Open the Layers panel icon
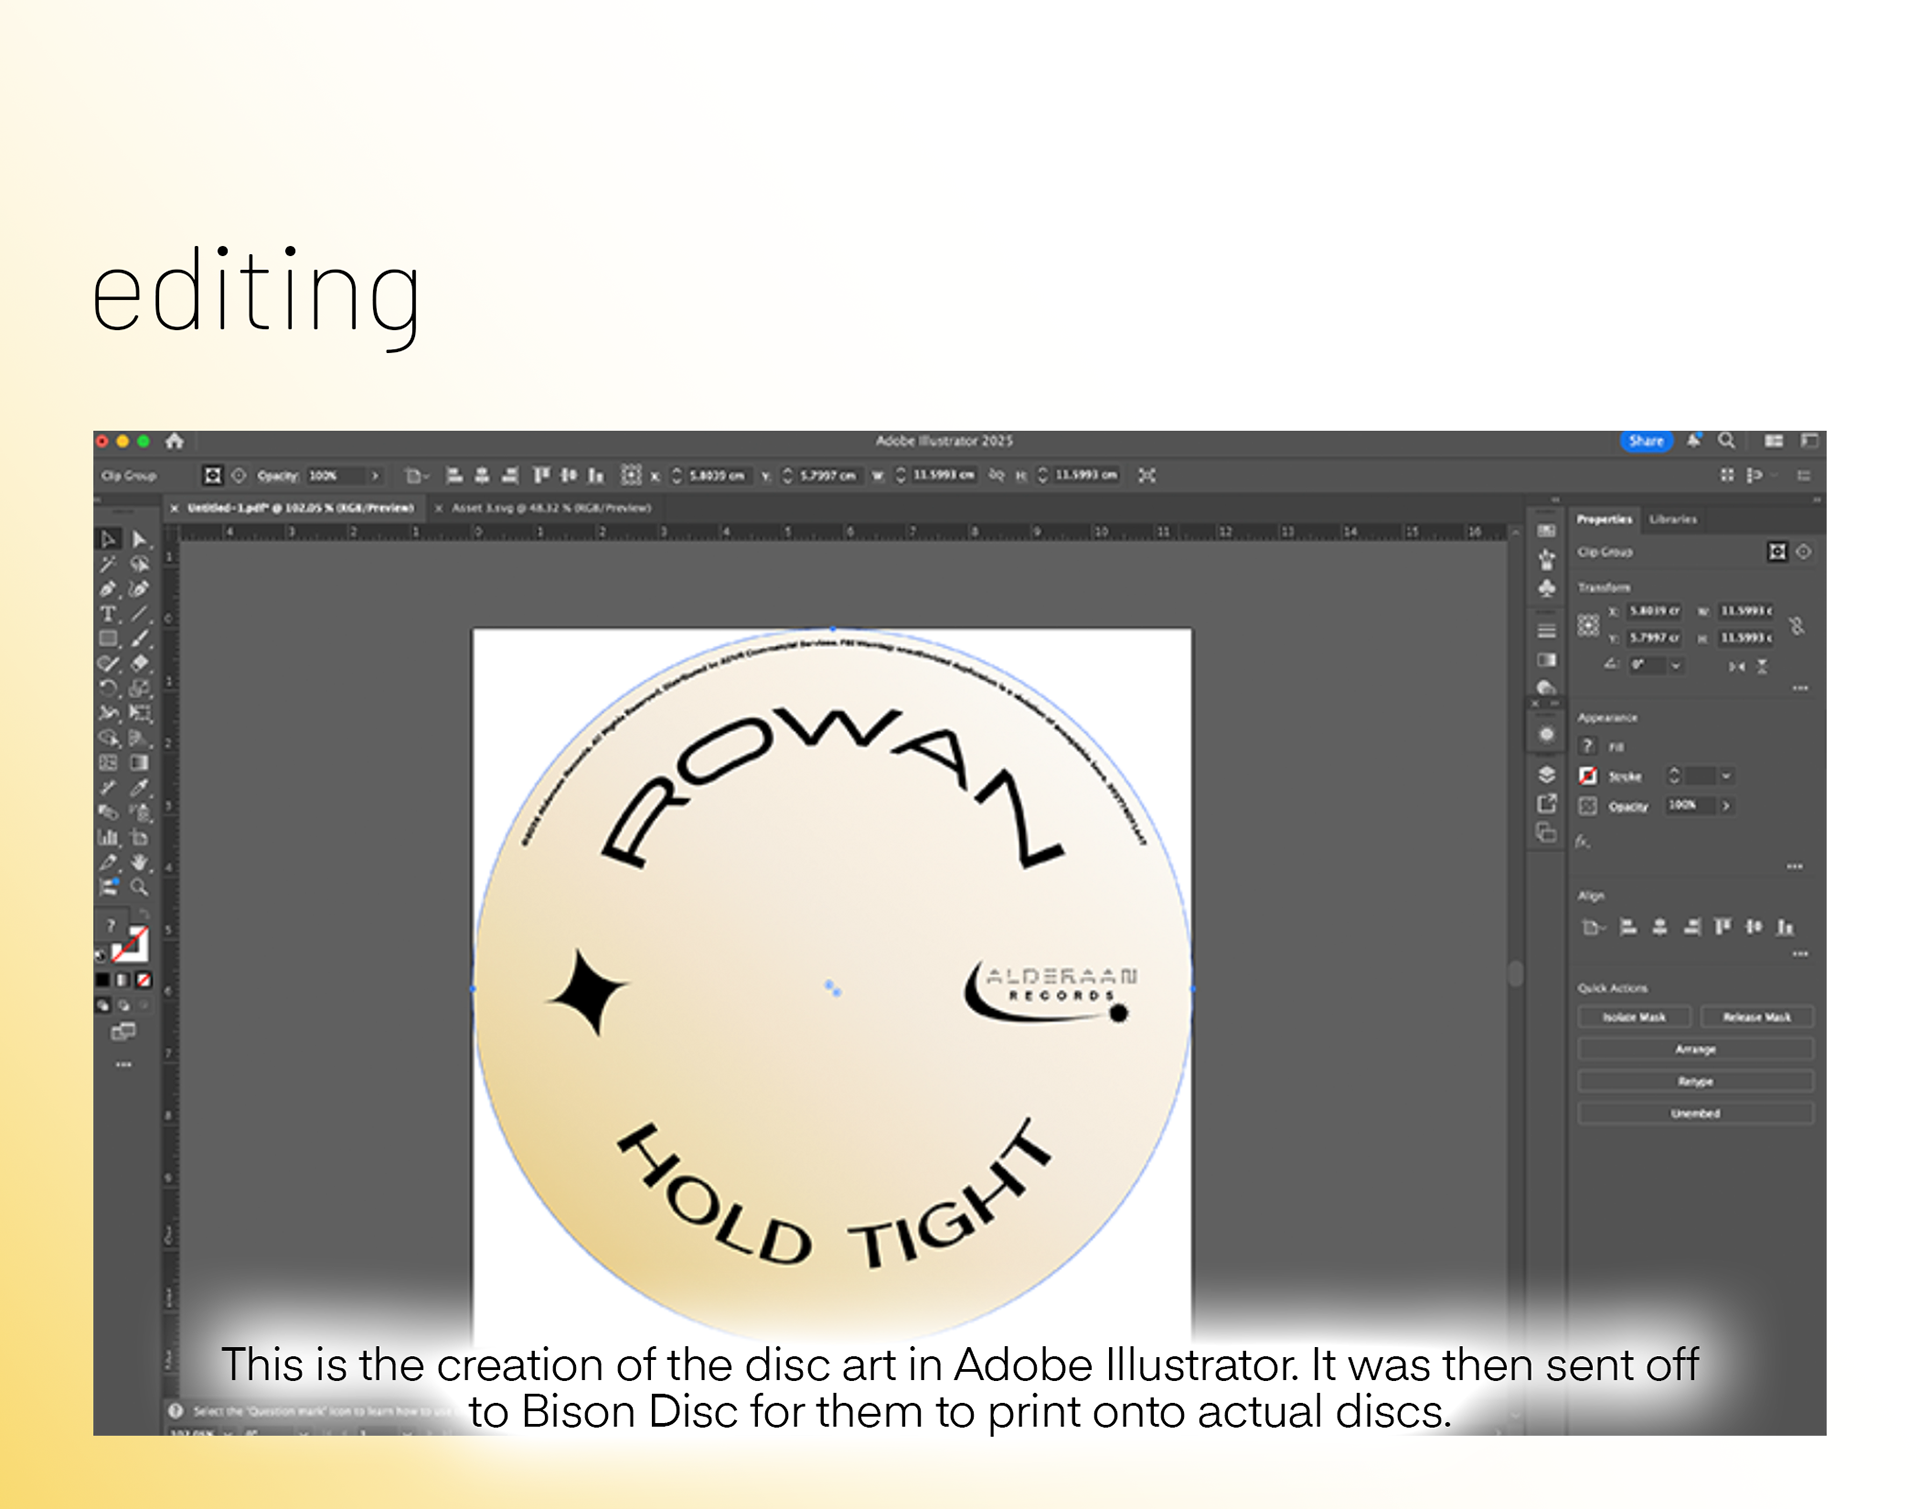Viewport: 1920px width, 1509px height. tap(1546, 775)
